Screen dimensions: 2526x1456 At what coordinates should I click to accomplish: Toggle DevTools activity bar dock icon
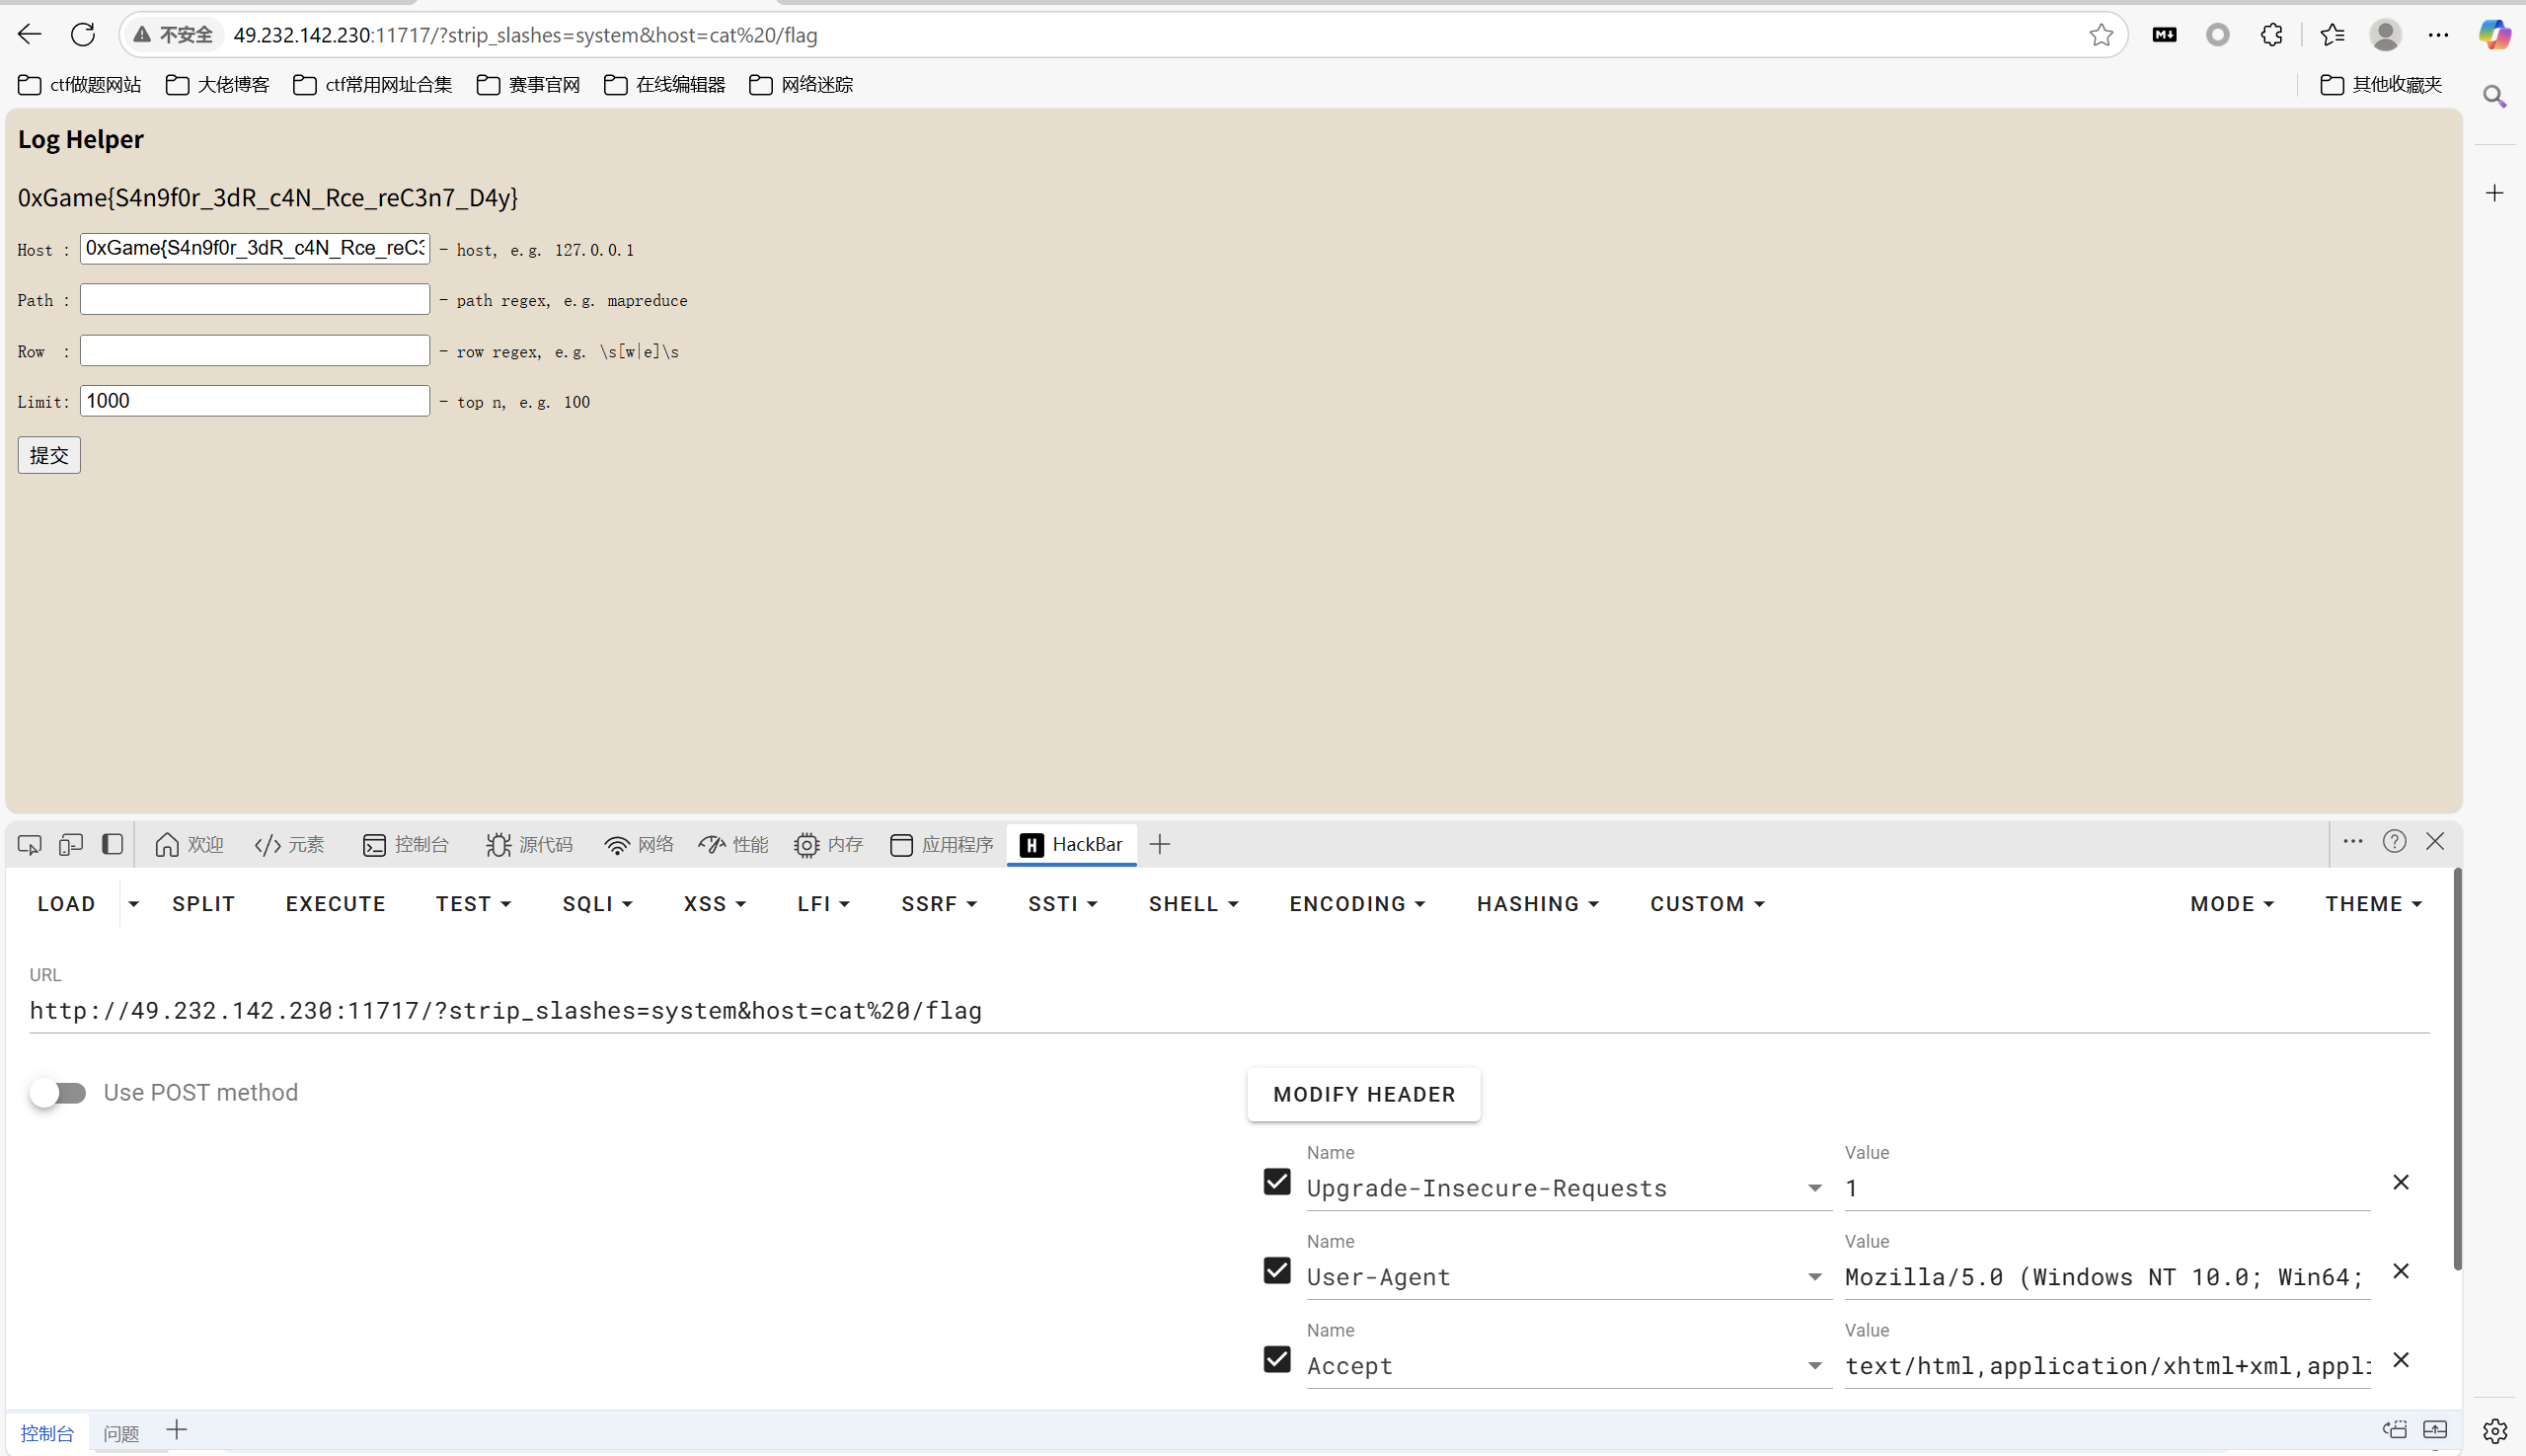click(113, 845)
